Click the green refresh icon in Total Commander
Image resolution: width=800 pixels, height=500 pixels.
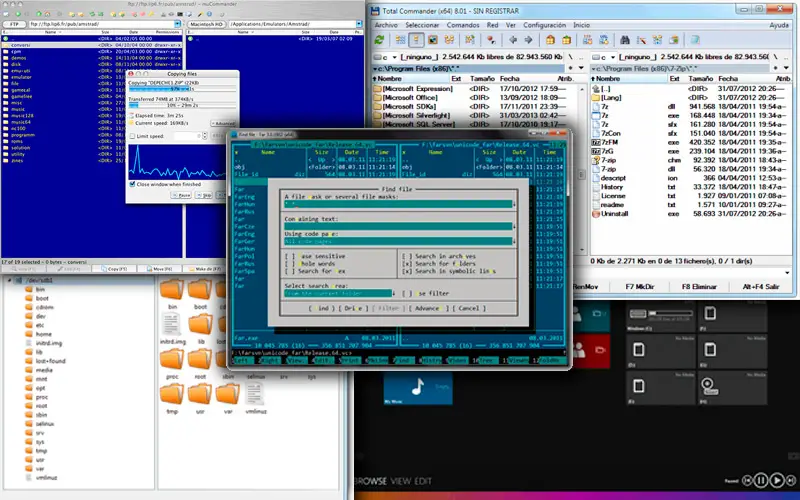tap(381, 40)
